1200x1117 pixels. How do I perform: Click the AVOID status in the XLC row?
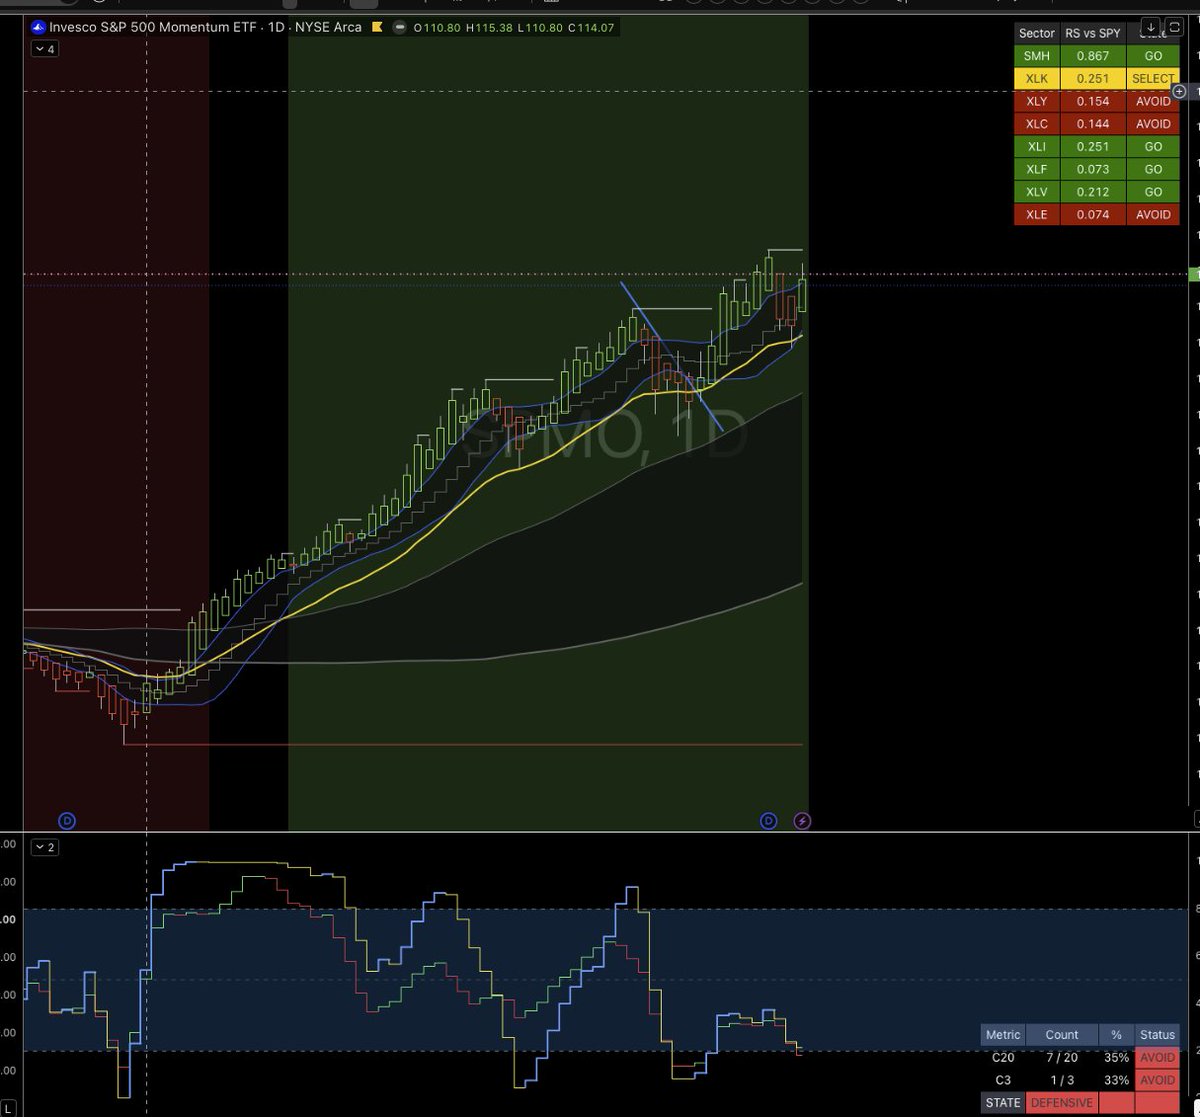pyautogui.click(x=1153, y=124)
